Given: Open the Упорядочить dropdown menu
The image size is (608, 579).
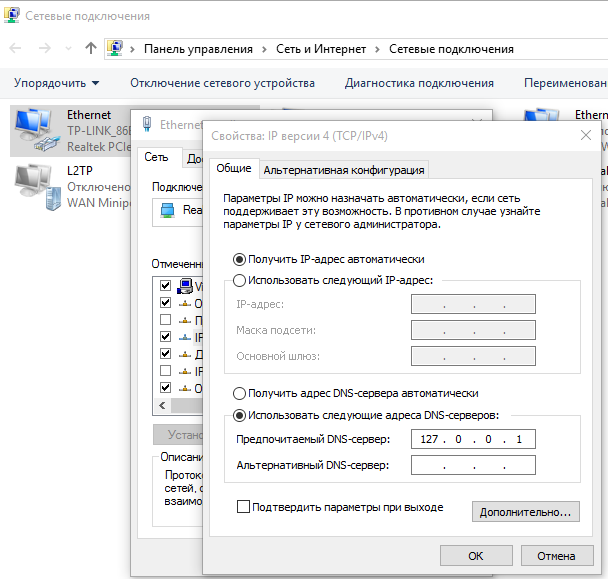Looking at the screenshot, I should pyautogui.click(x=57, y=83).
